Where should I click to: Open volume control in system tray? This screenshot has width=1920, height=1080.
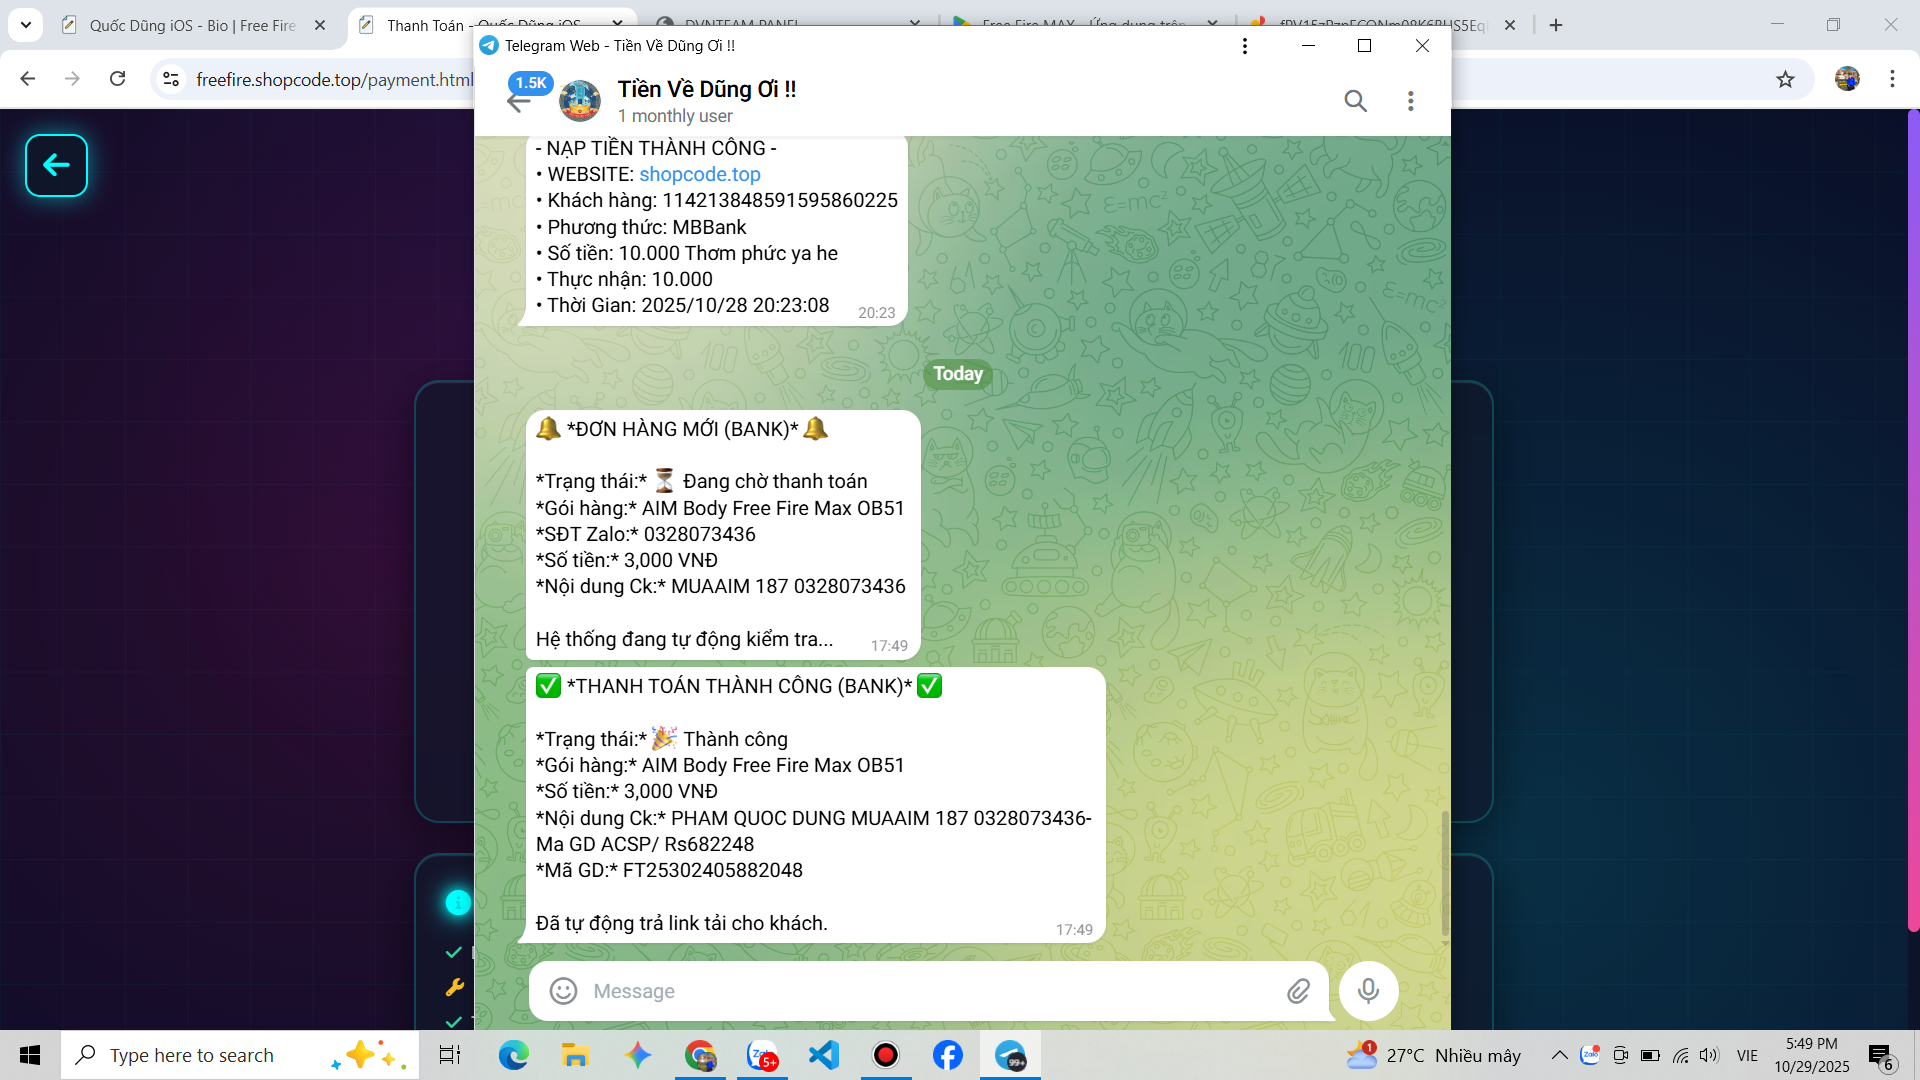tap(1709, 1055)
